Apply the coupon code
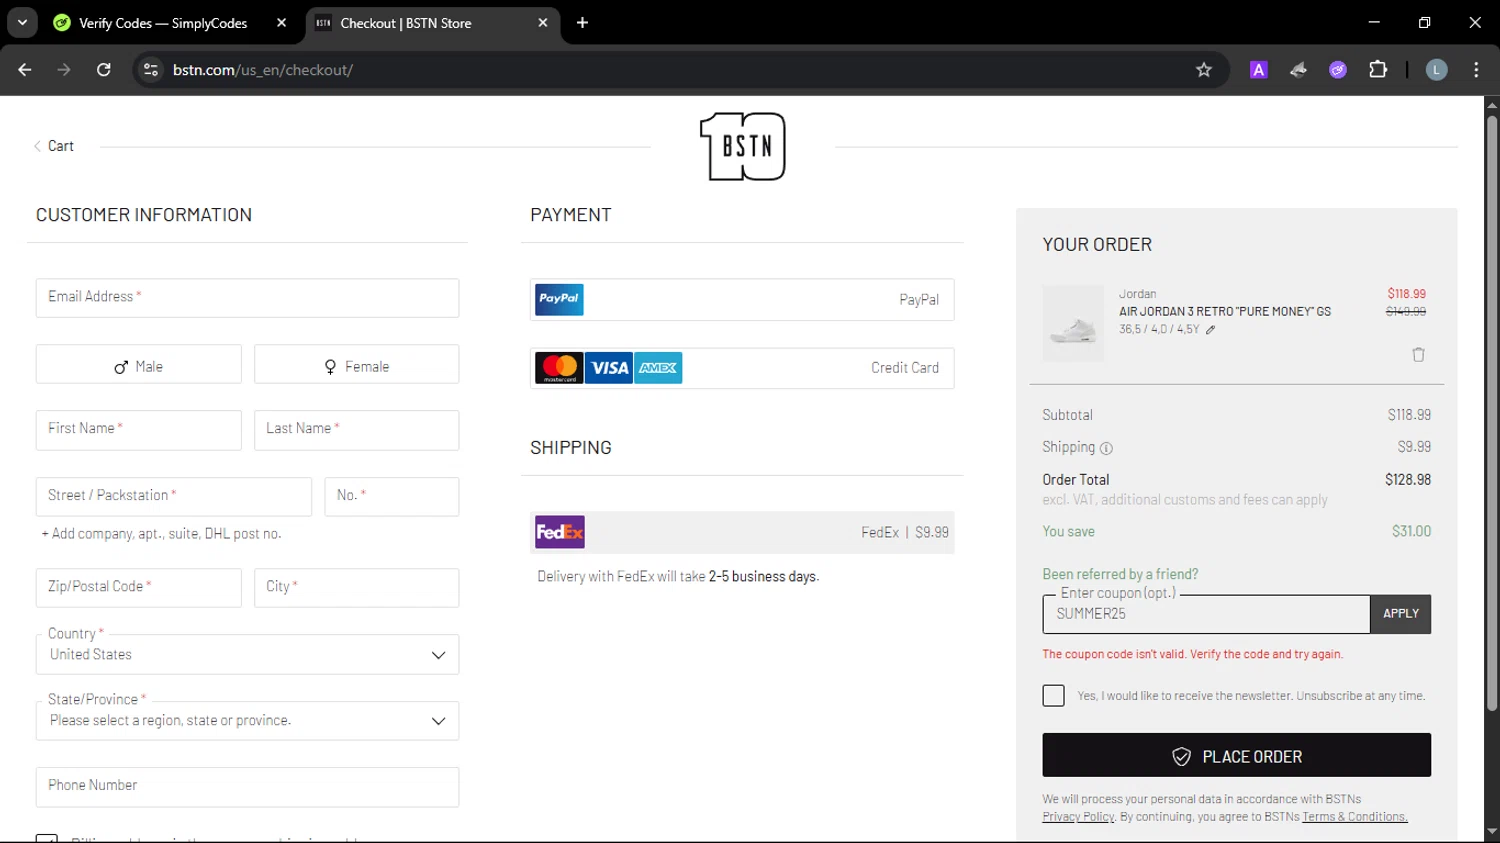 pos(1400,614)
